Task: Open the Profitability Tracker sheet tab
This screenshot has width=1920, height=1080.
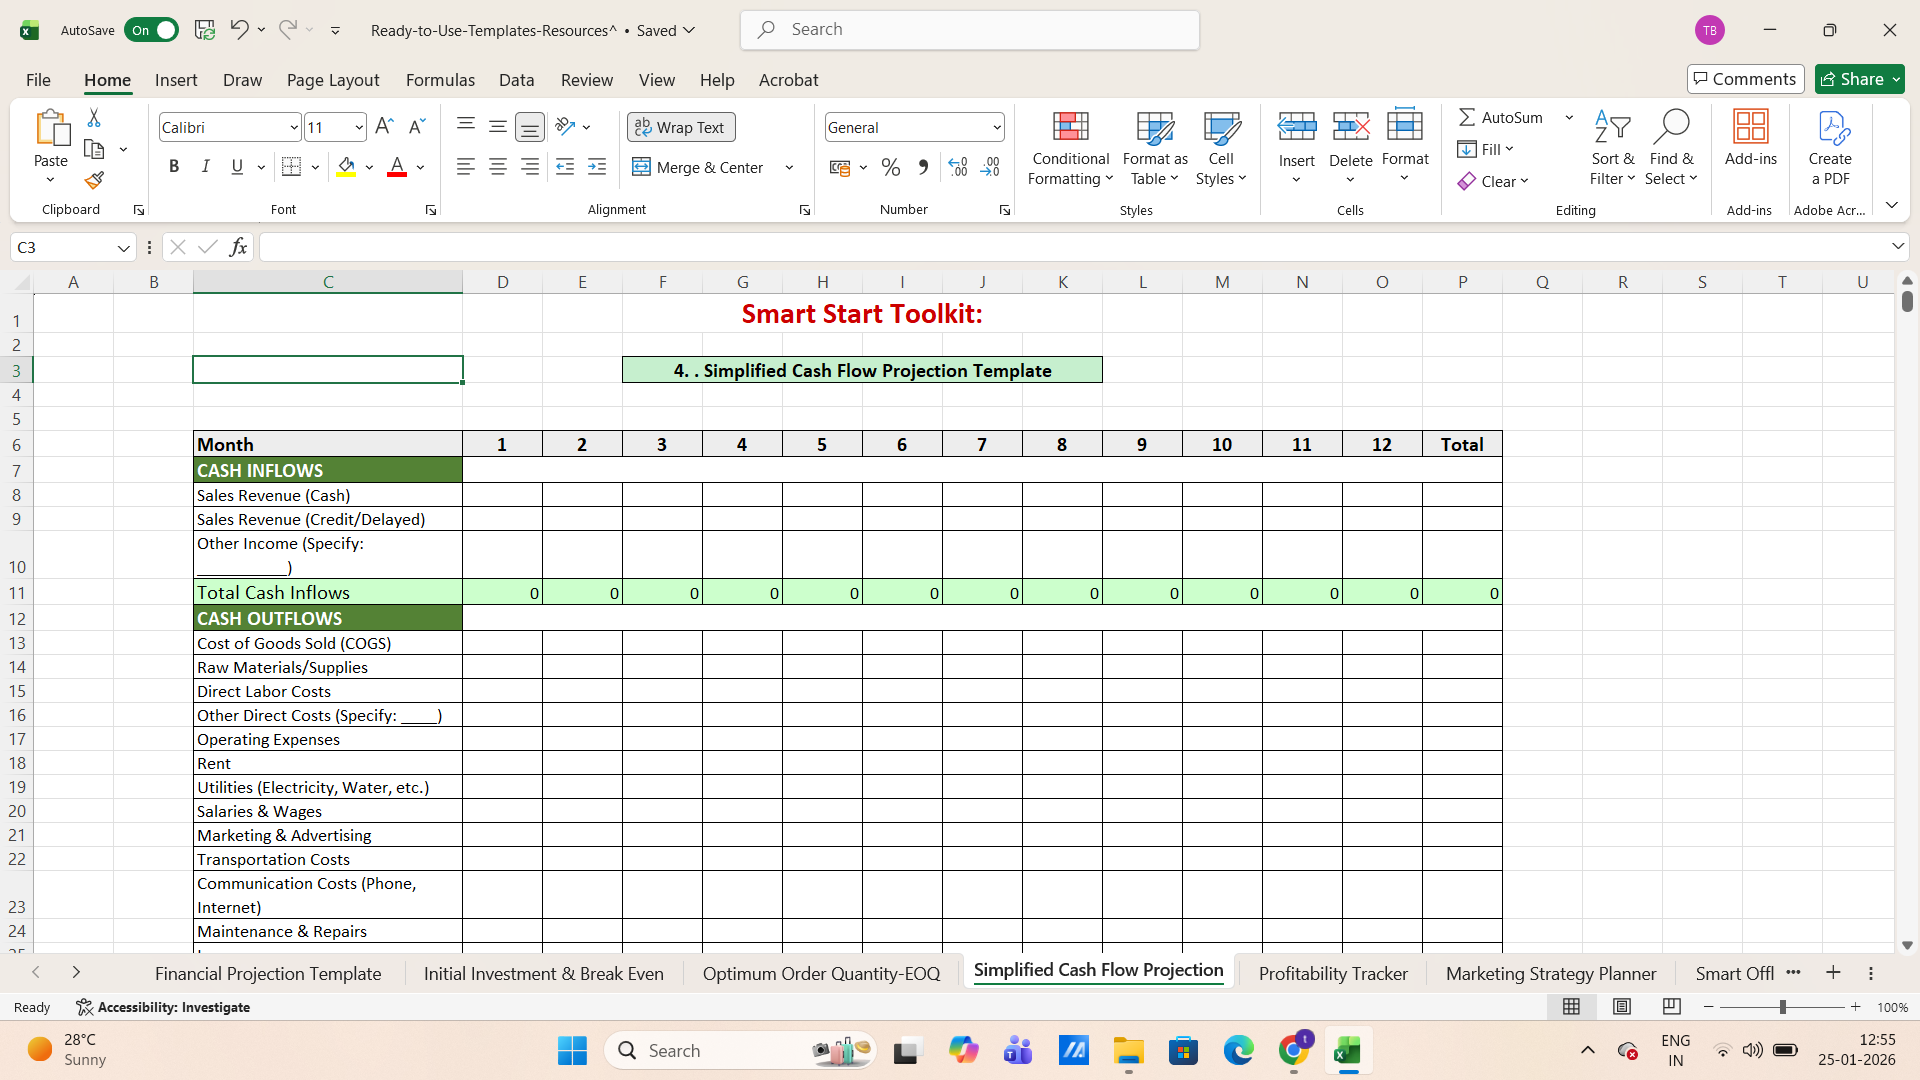Action: [1333, 972]
